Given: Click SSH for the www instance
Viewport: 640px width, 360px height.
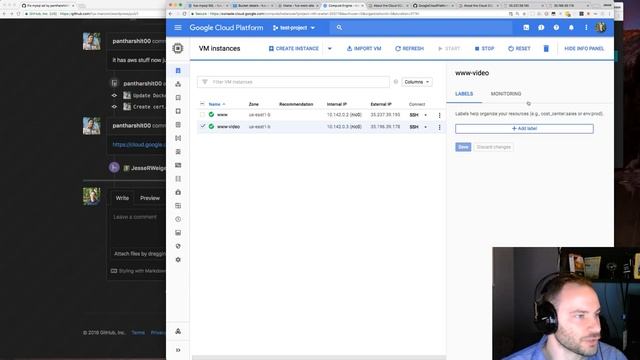Looking at the screenshot, I should click(414, 115).
